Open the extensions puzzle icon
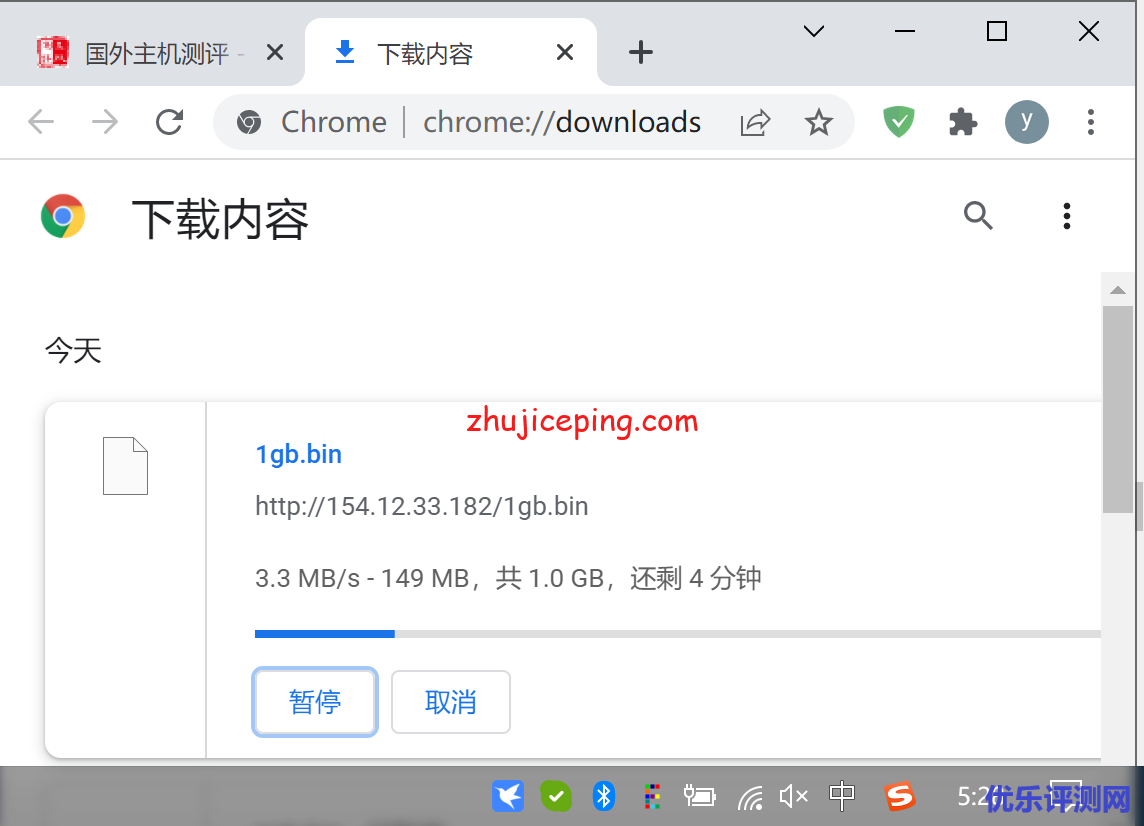 pos(963,122)
